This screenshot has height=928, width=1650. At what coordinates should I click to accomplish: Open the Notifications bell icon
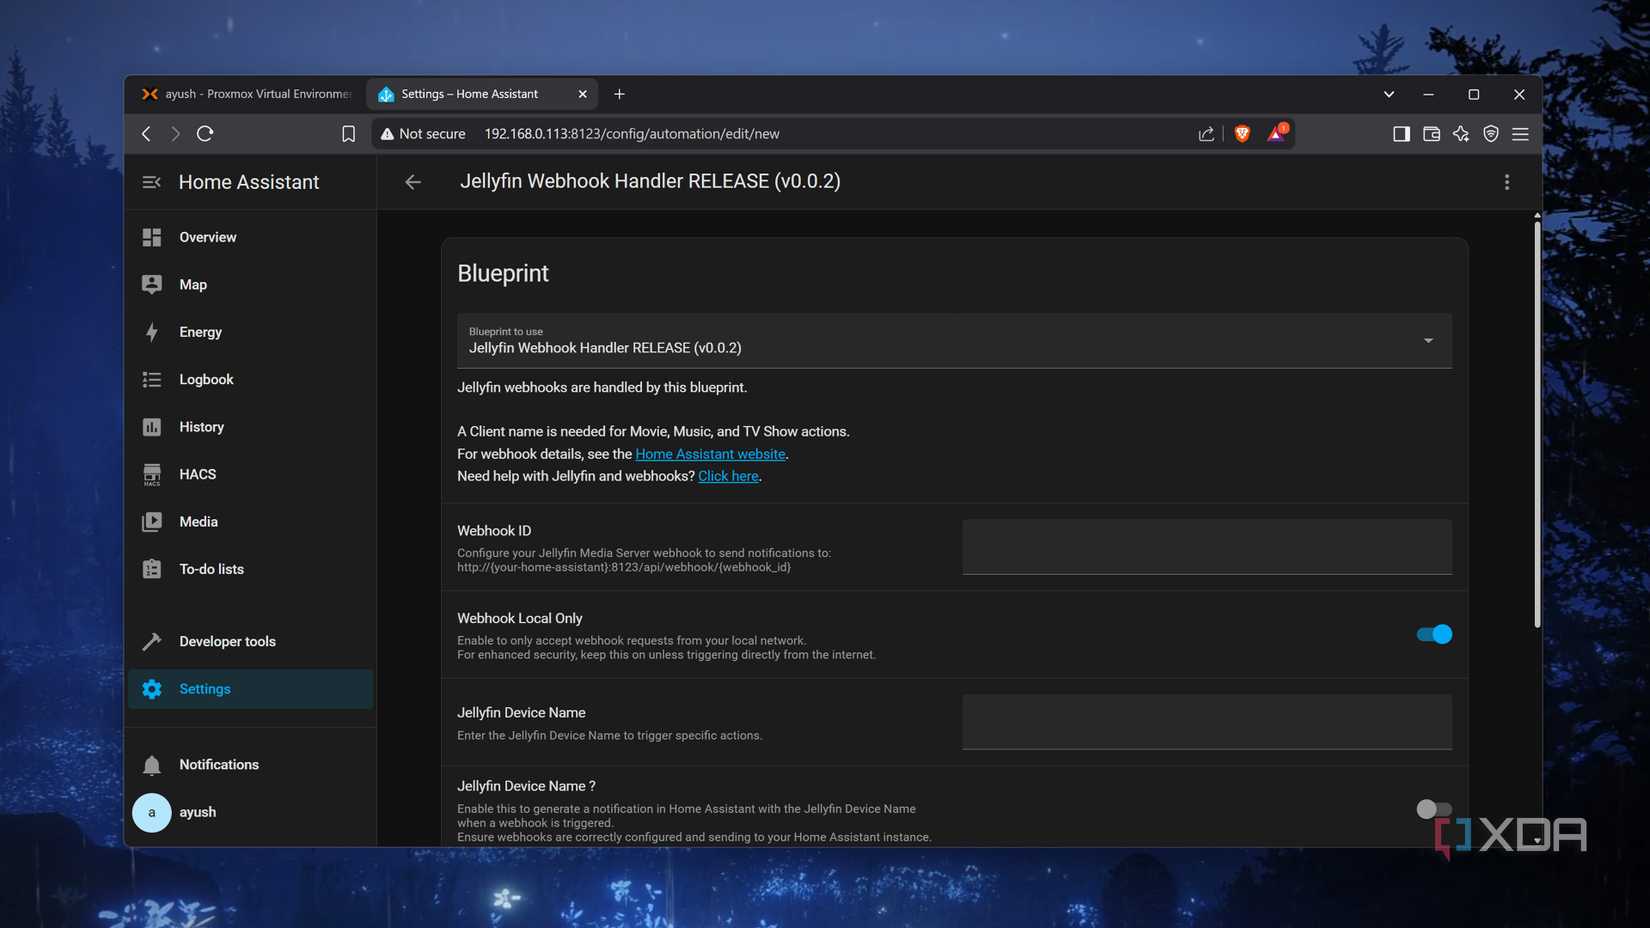tap(151, 765)
